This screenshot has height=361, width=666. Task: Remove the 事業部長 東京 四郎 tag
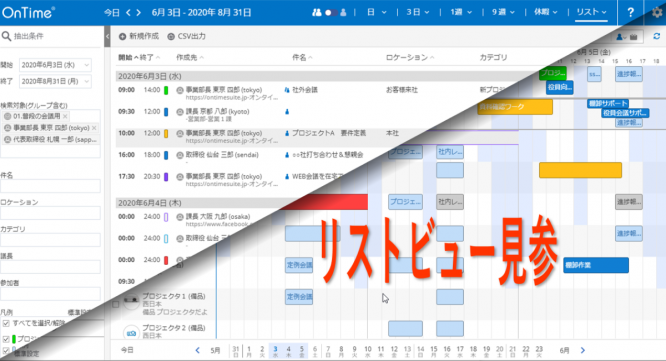(94, 128)
